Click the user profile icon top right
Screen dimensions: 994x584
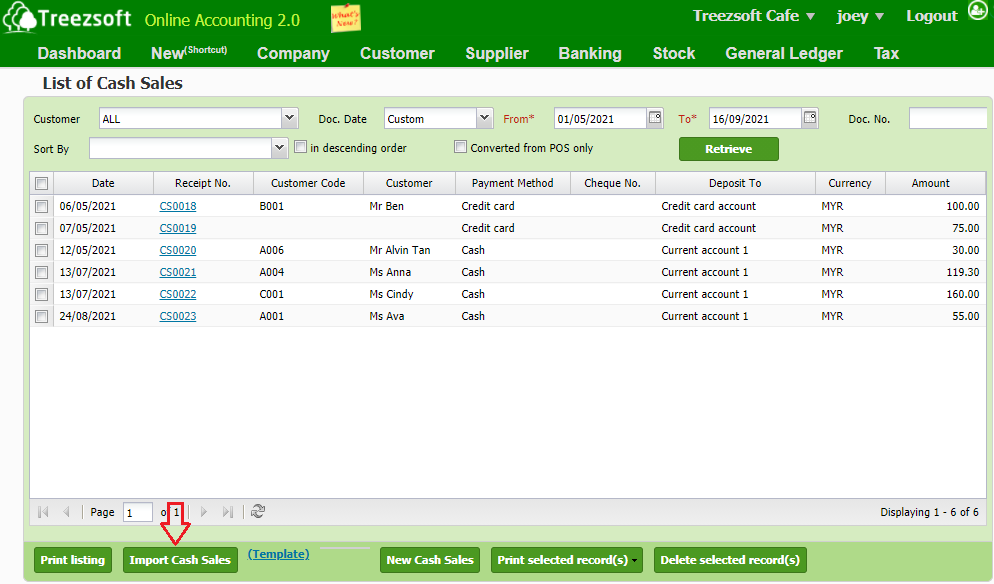coord(977,12)
